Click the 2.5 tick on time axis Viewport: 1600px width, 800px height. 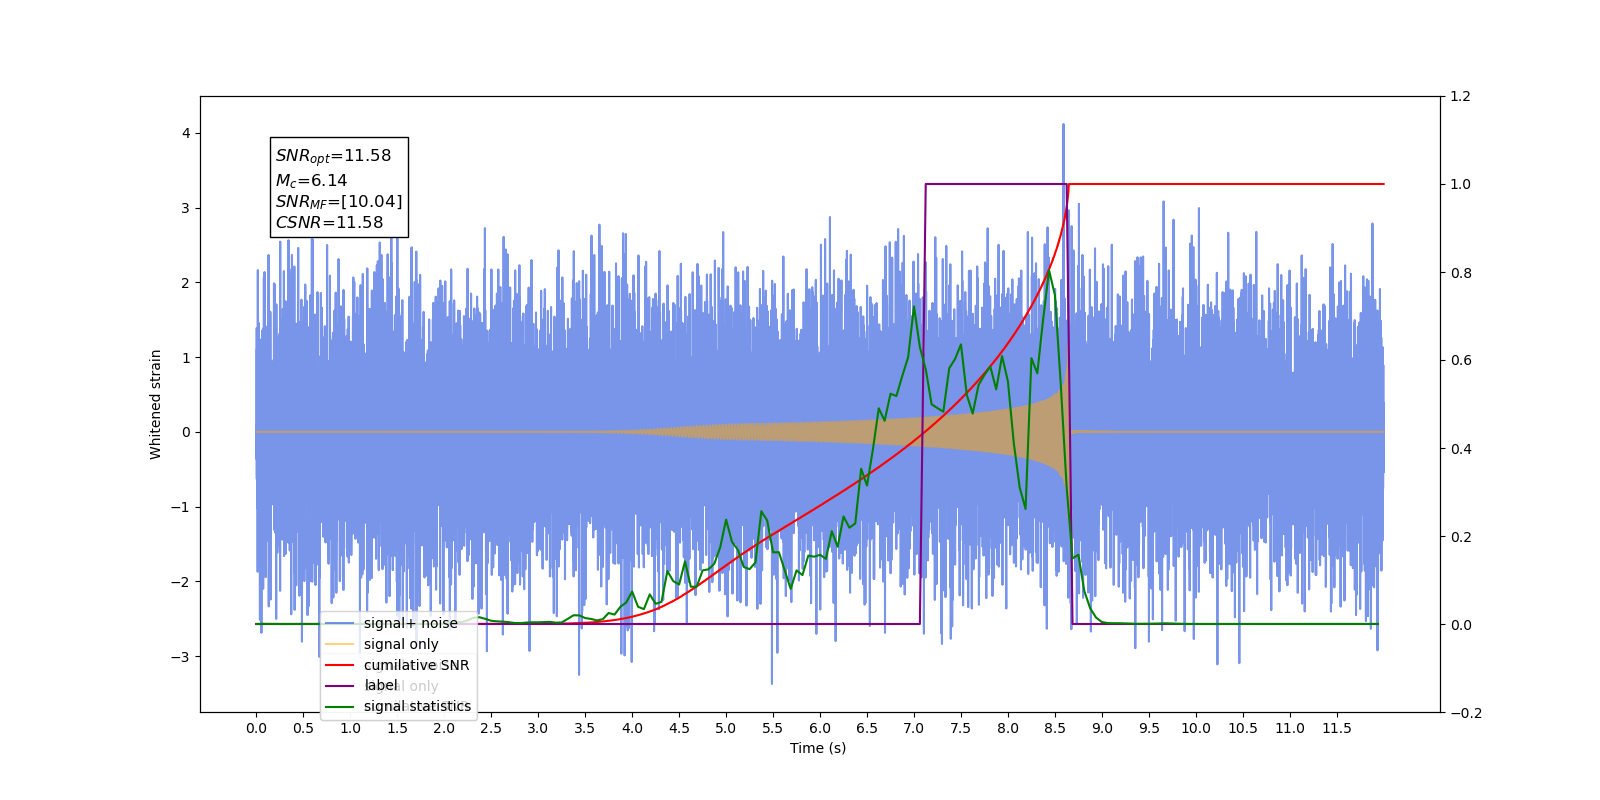[x=491, y=728]
